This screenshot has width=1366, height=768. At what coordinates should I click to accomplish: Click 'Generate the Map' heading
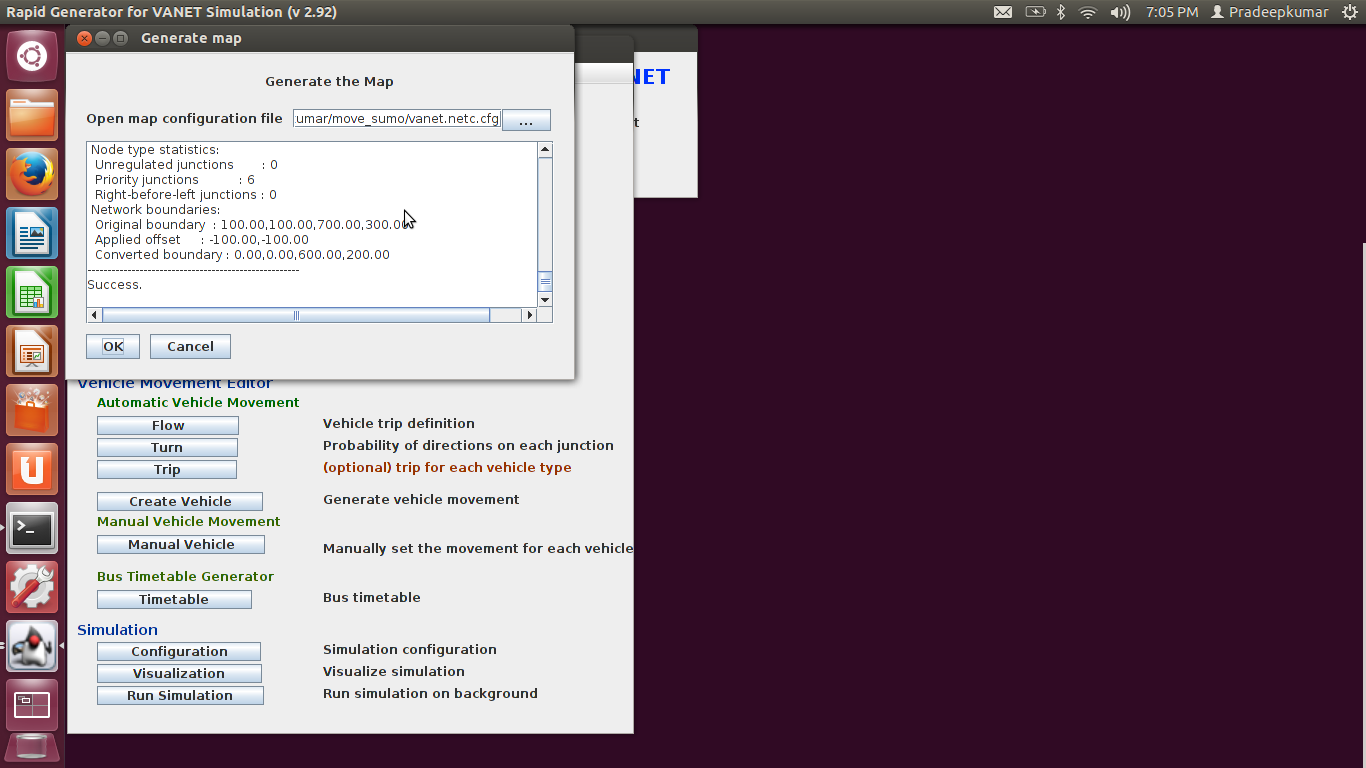click(329, 81)
